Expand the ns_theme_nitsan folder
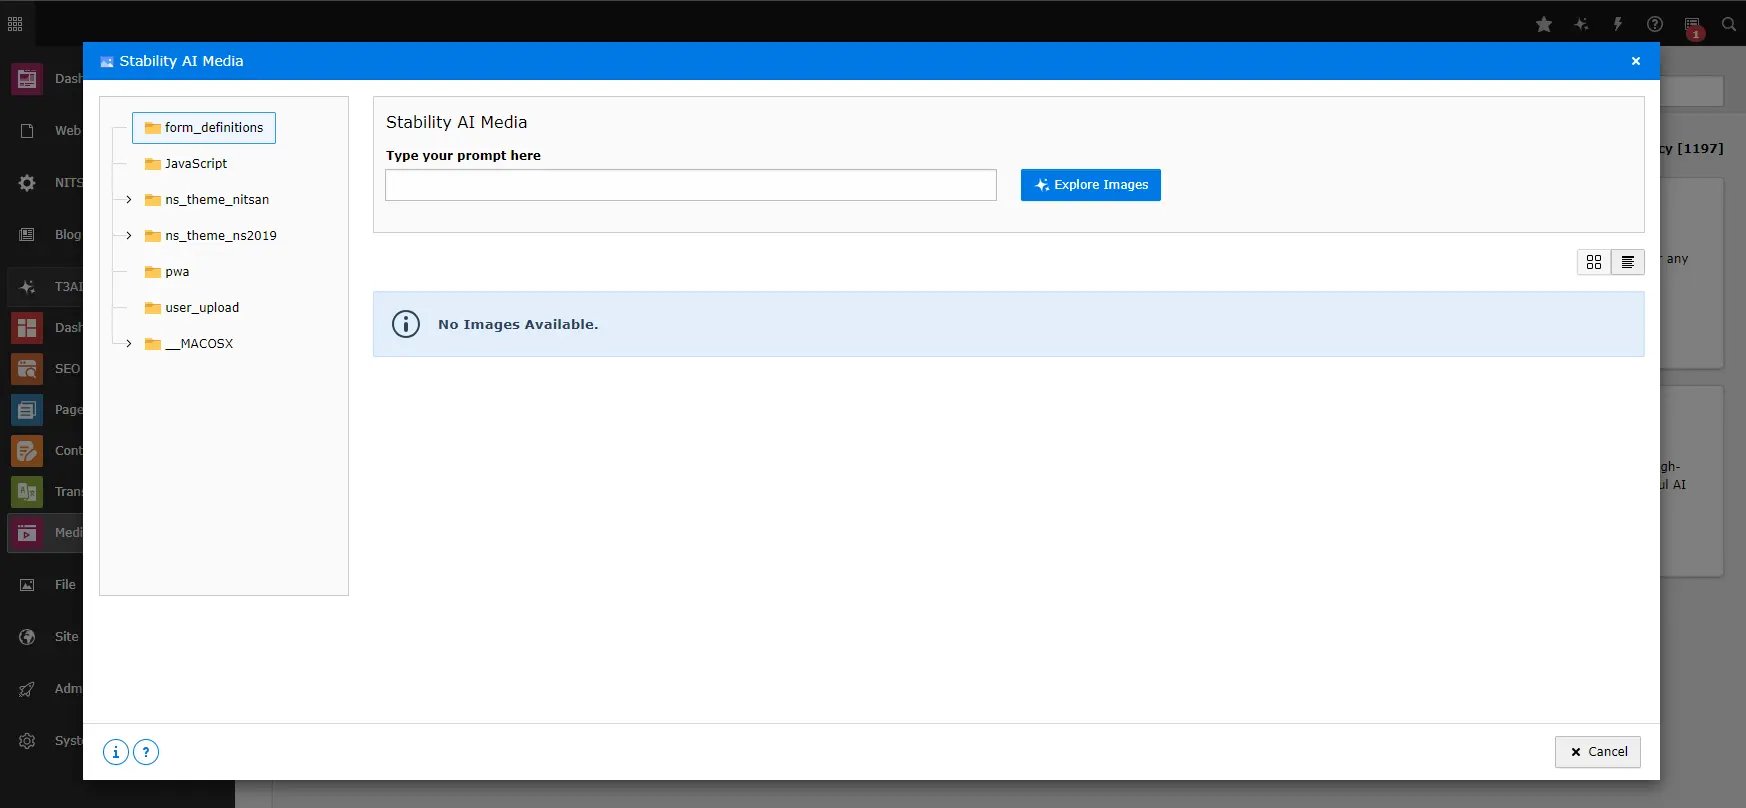This screenshot has width=1746, height=808. (x=129, y=200)
